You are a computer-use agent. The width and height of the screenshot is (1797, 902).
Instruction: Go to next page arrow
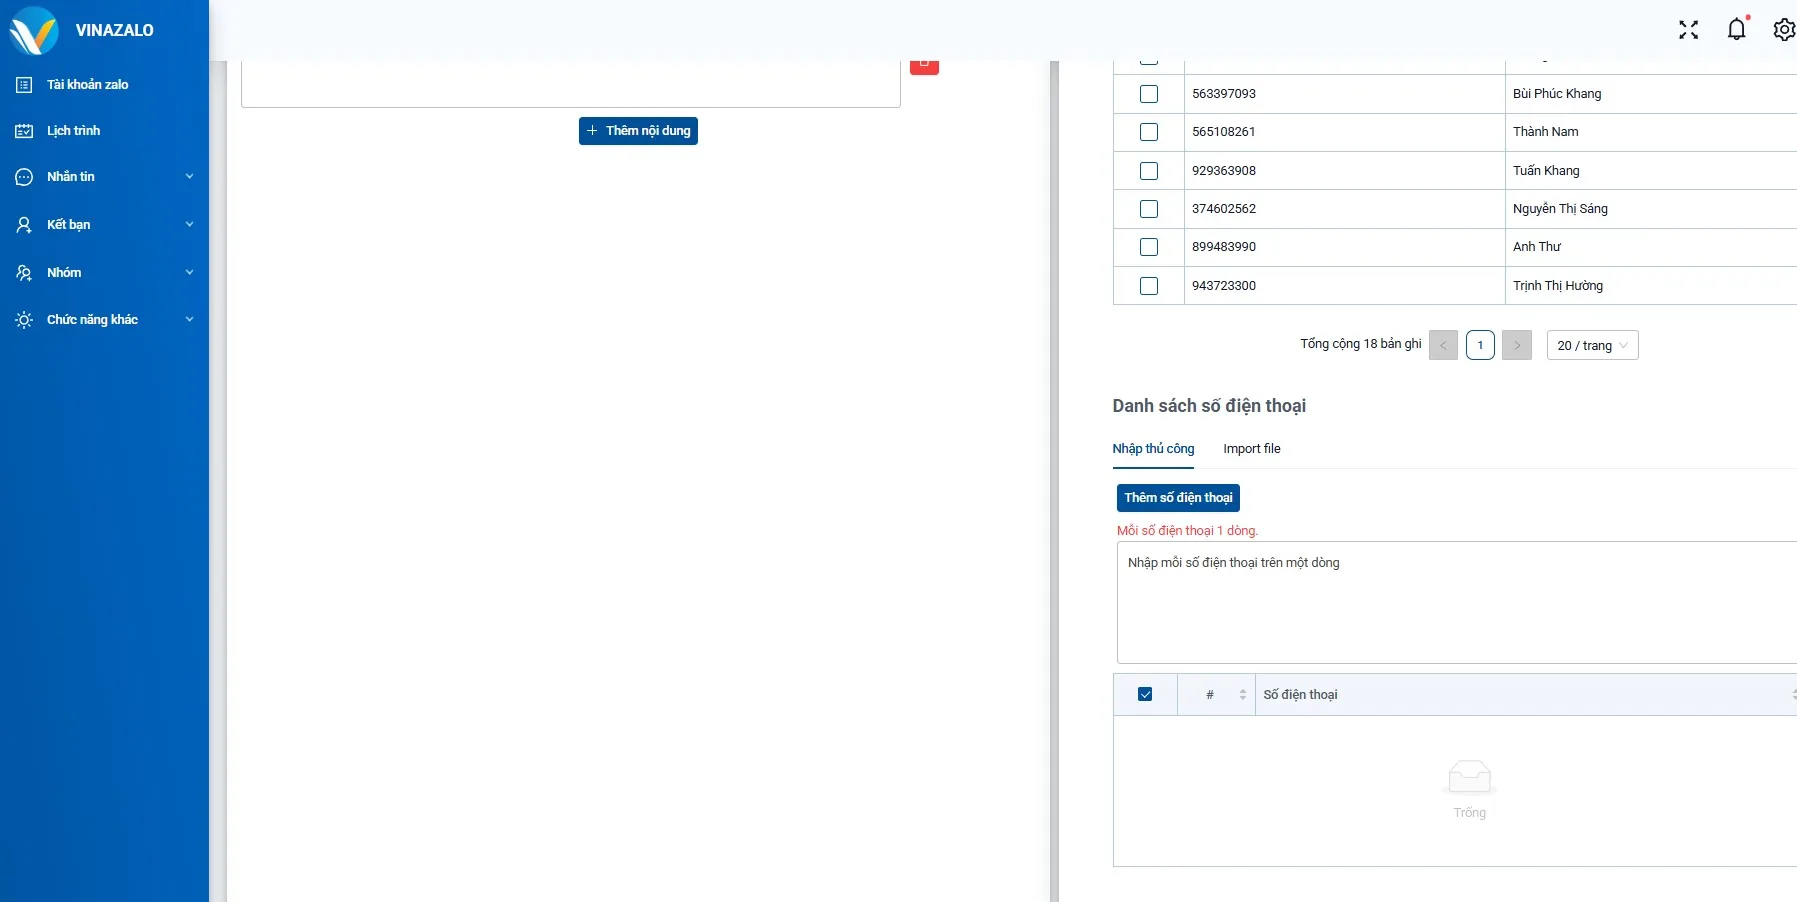pyautogui.click(x=1516, y=346)
